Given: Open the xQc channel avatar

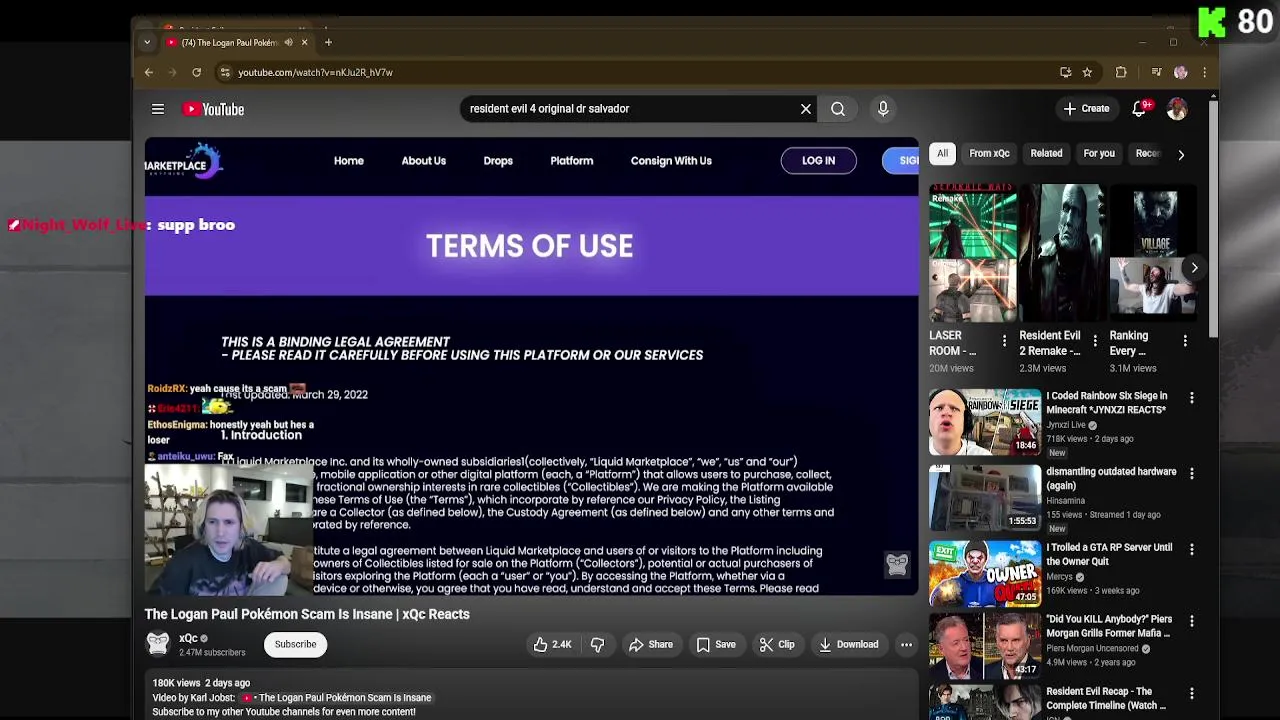Looking at the screenshot, I should click(158, 644).
